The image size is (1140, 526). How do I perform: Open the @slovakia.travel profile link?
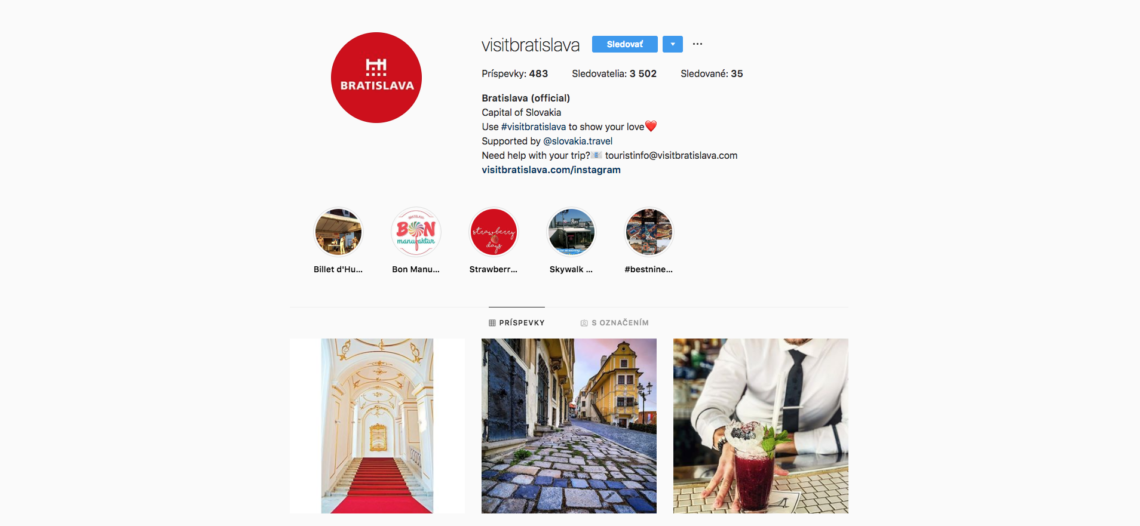pos(578,141)
